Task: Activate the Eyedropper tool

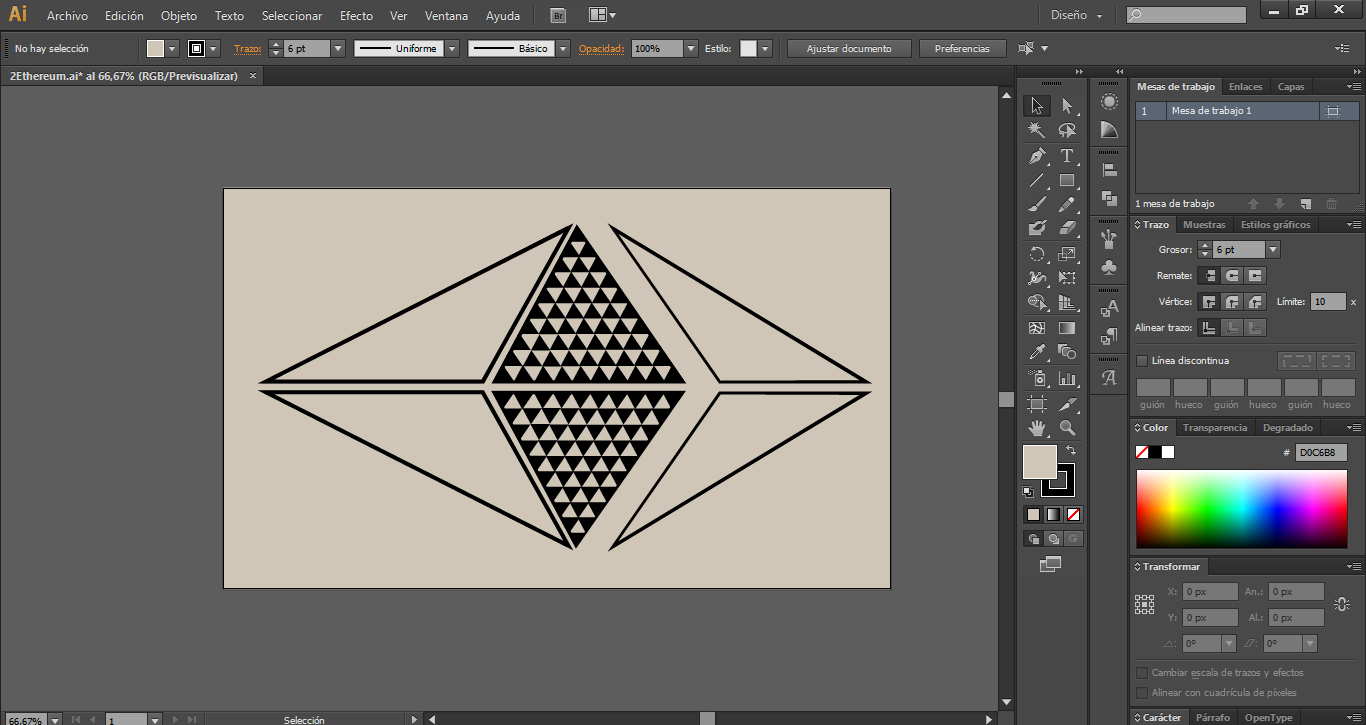Action: [x=1037, y=352]
